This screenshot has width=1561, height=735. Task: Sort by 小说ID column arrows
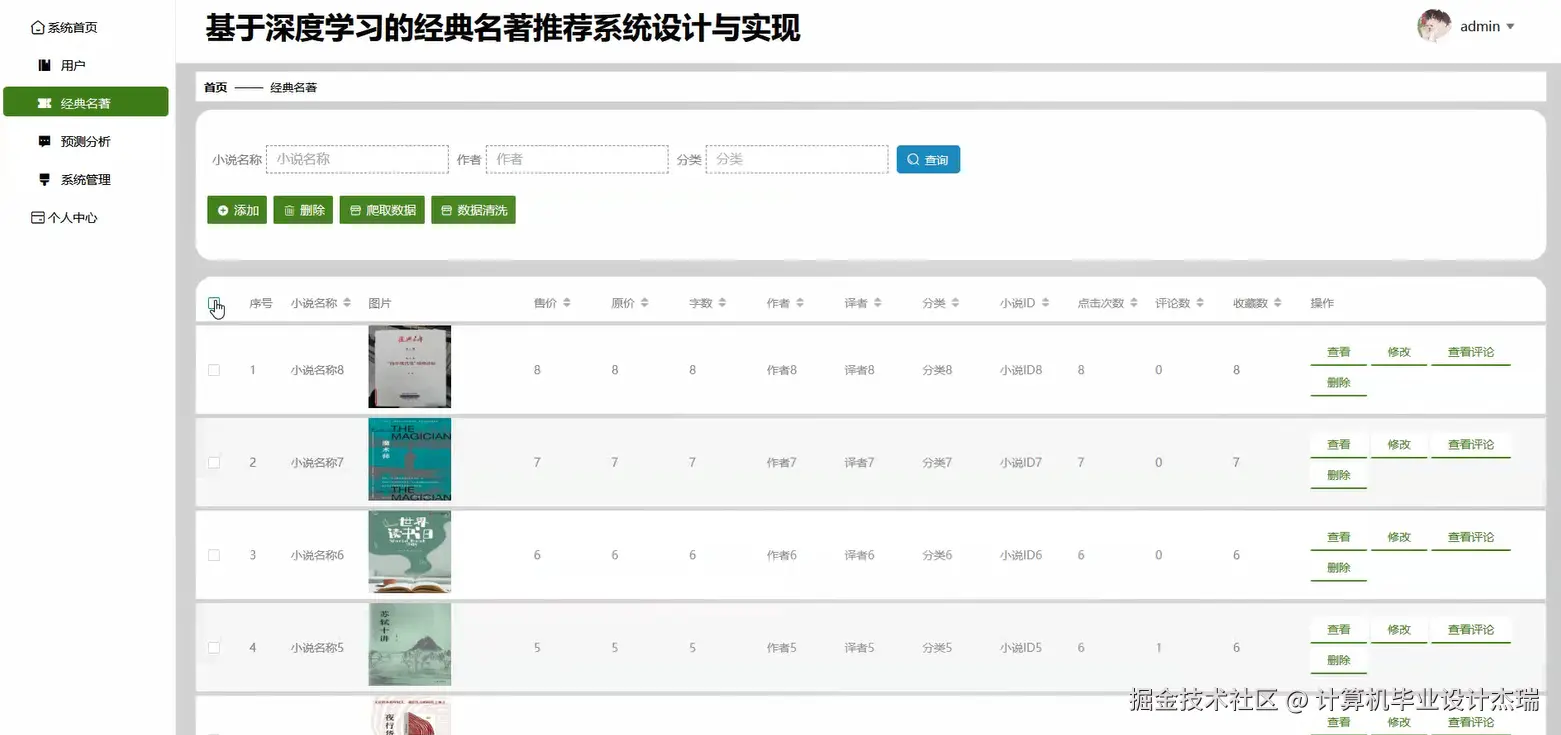coord(1044,303)
